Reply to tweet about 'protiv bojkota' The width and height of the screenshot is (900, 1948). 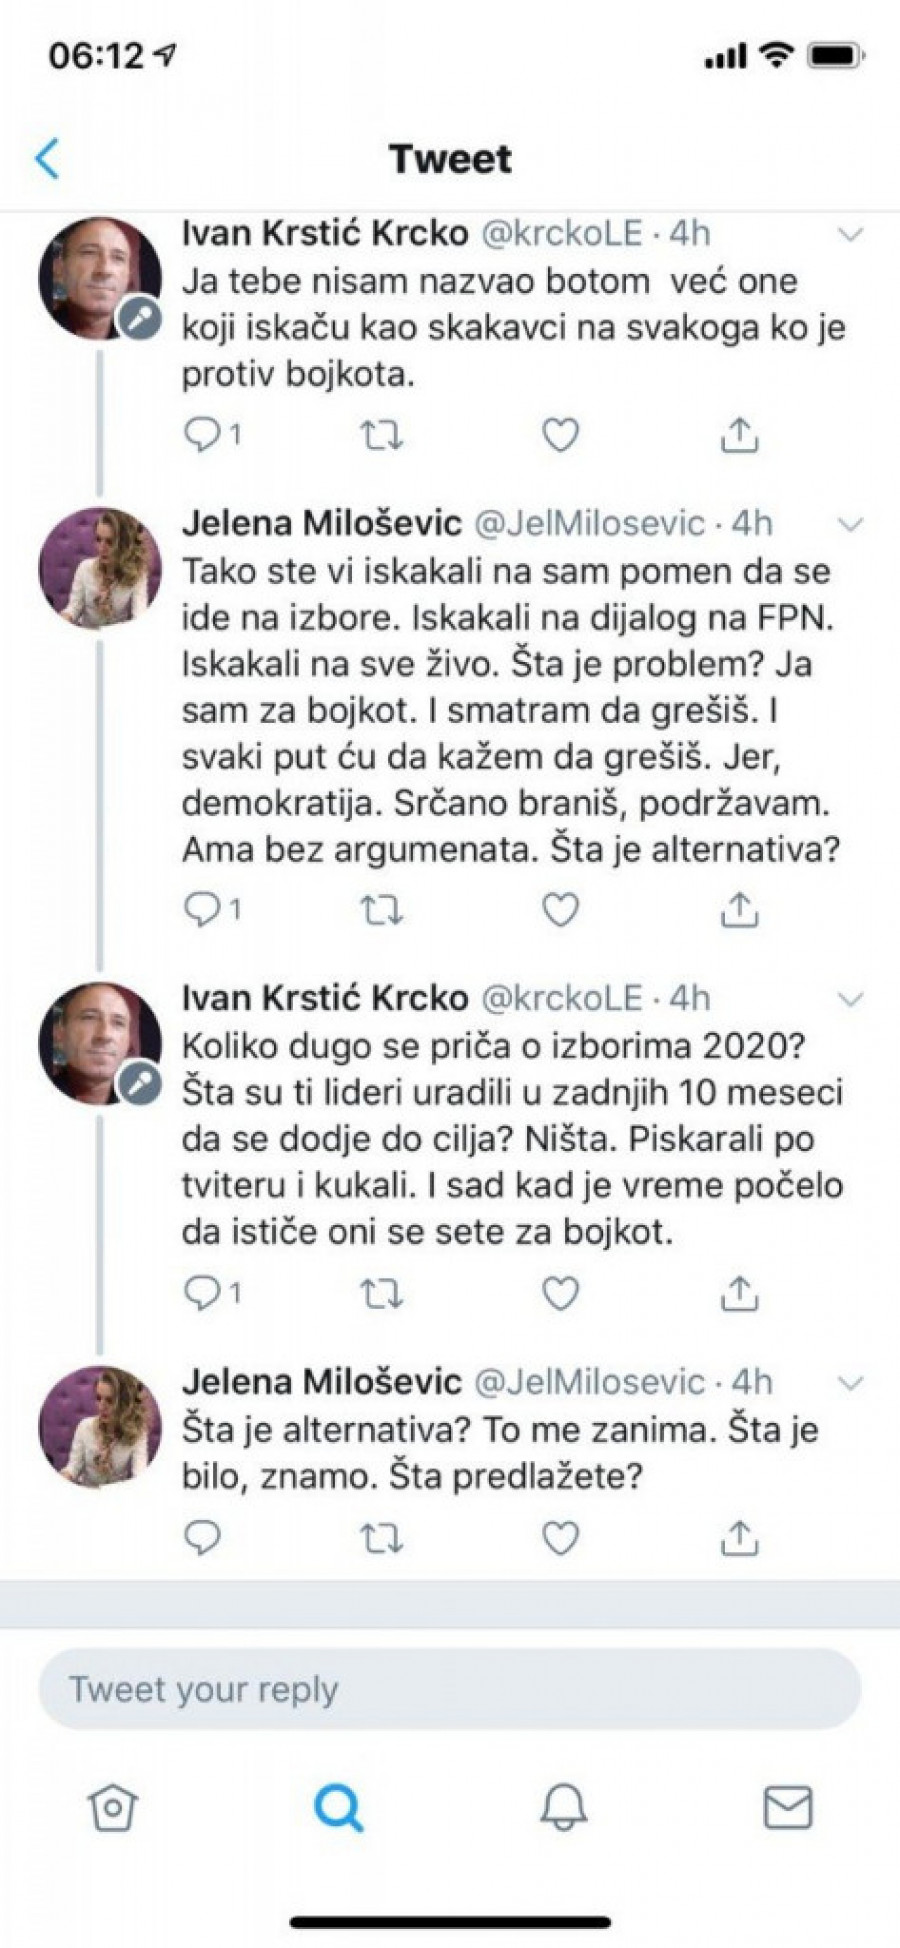click(203, 435)
